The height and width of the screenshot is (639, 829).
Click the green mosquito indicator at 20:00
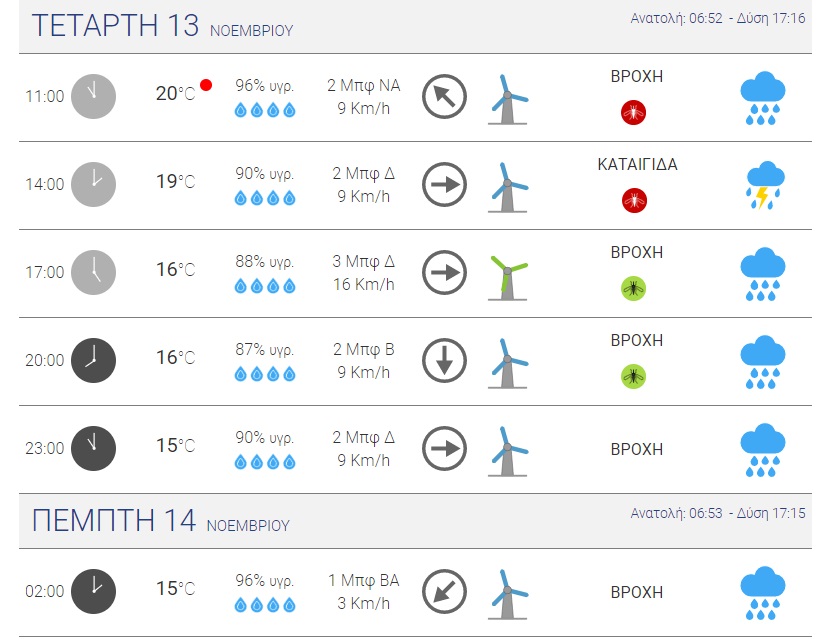tap(632, 376)
